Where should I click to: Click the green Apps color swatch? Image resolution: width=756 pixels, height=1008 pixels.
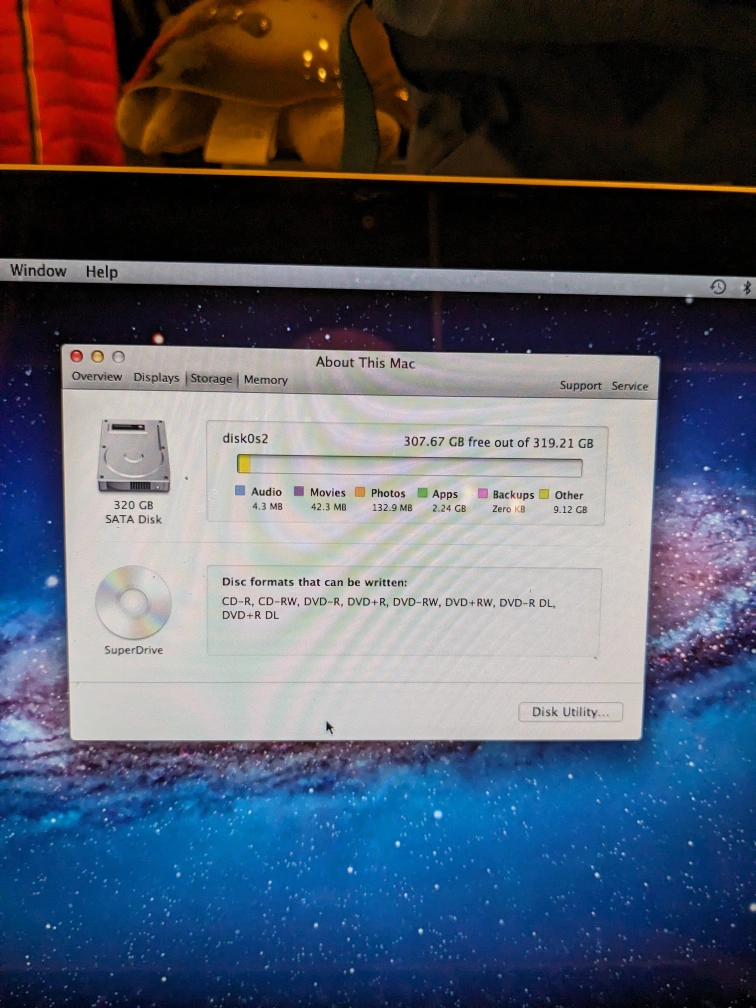[x=422, y=492]
